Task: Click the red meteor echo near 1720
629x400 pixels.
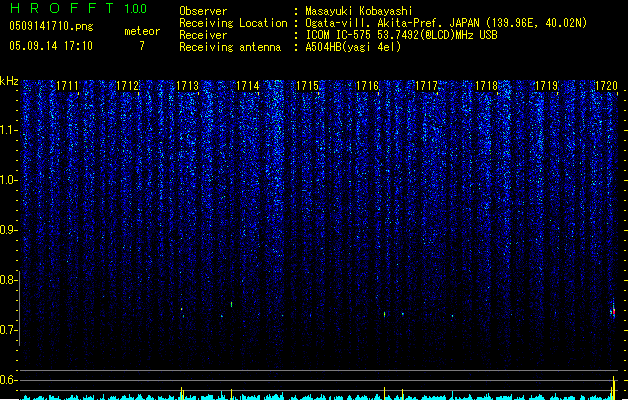Action: coord(613,311)
